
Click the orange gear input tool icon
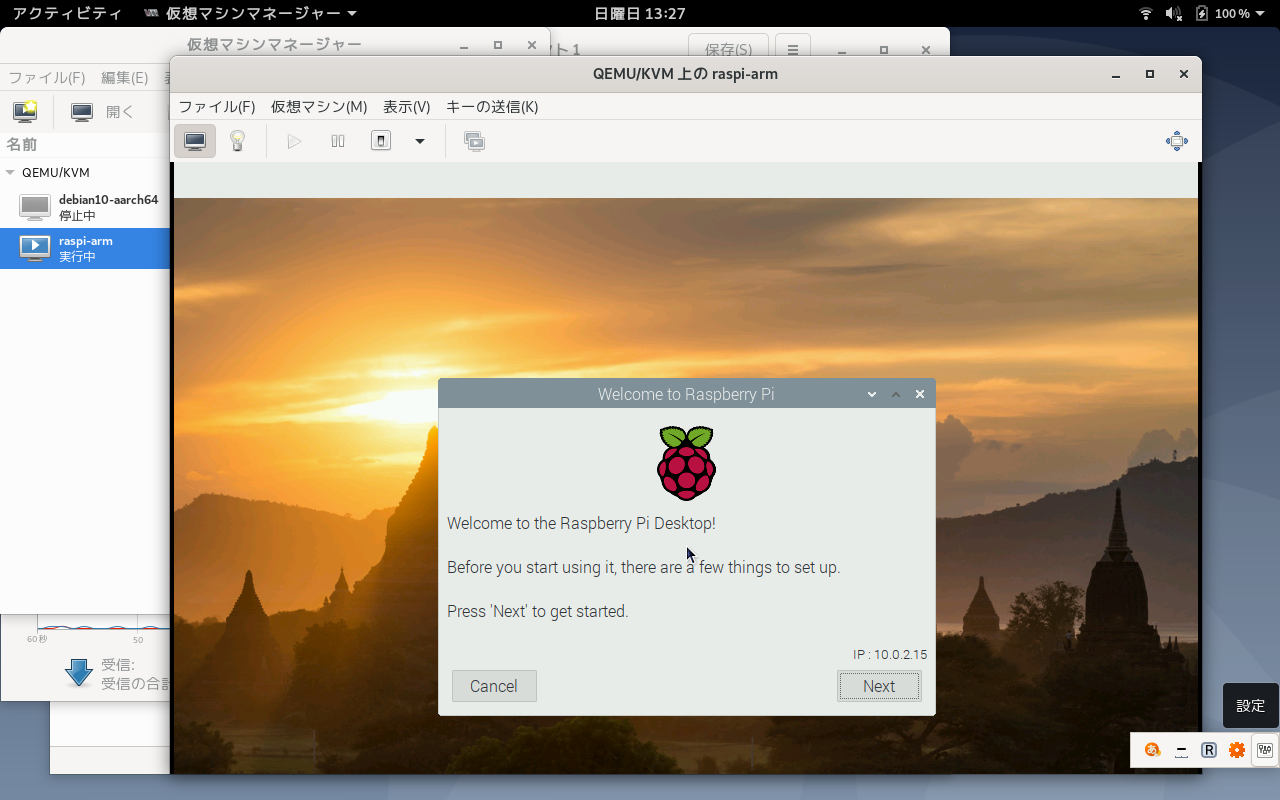pos(1237,750)
